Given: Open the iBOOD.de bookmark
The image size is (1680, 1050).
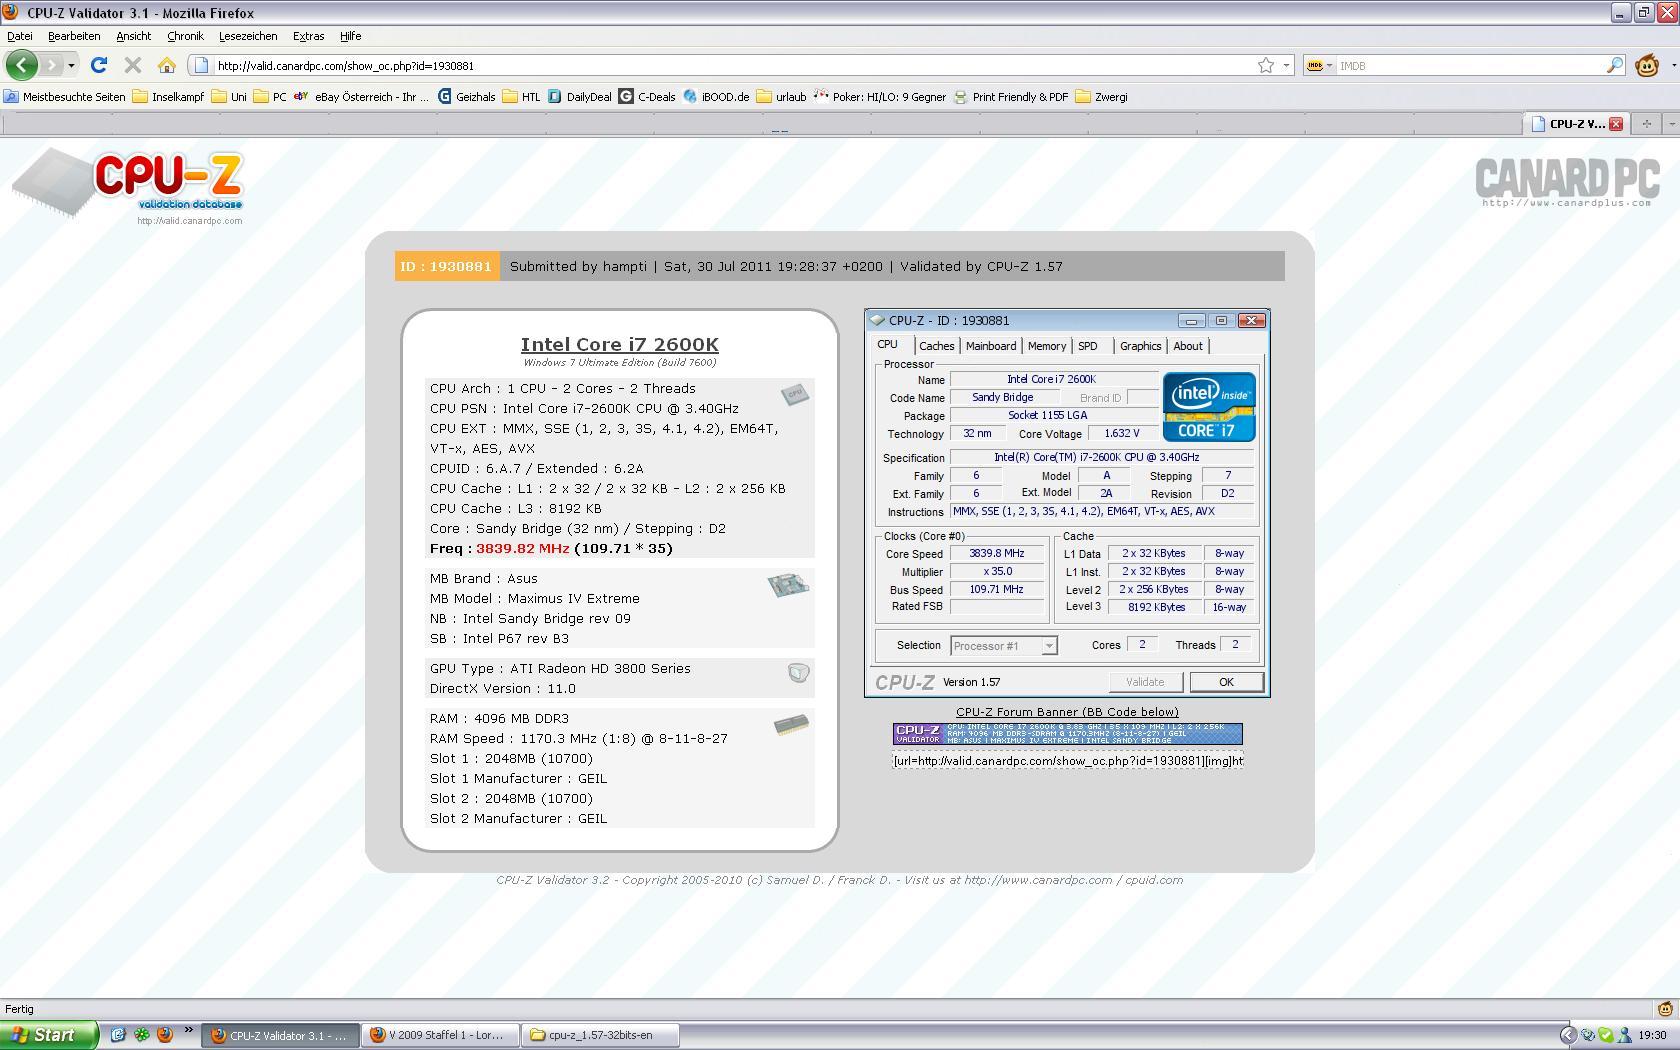Looking at the screenshot, I should tap(716, 97).
